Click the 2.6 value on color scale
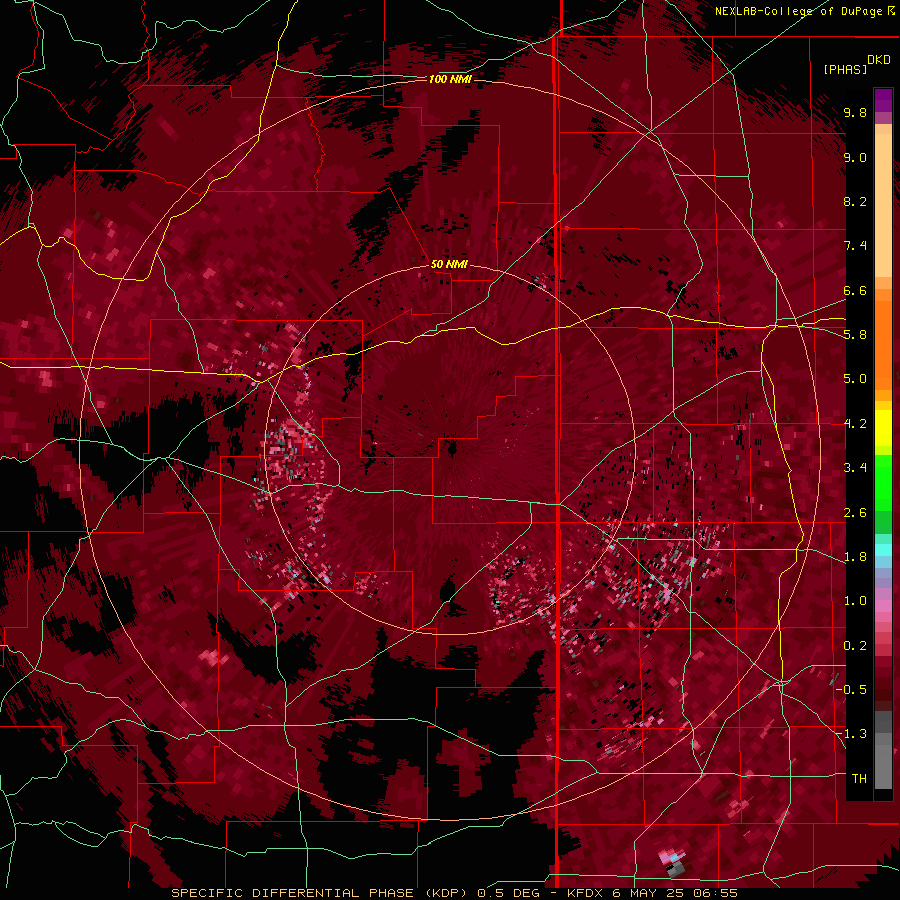The height and width of the screenshot is (900, 900). point(855,513)
